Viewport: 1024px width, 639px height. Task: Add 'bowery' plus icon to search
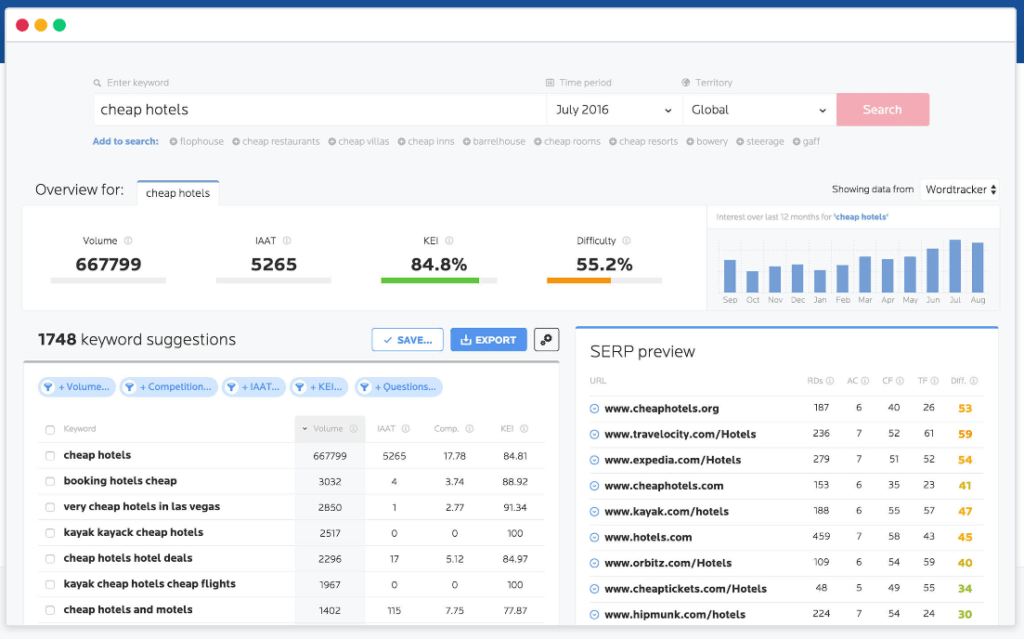690,142
